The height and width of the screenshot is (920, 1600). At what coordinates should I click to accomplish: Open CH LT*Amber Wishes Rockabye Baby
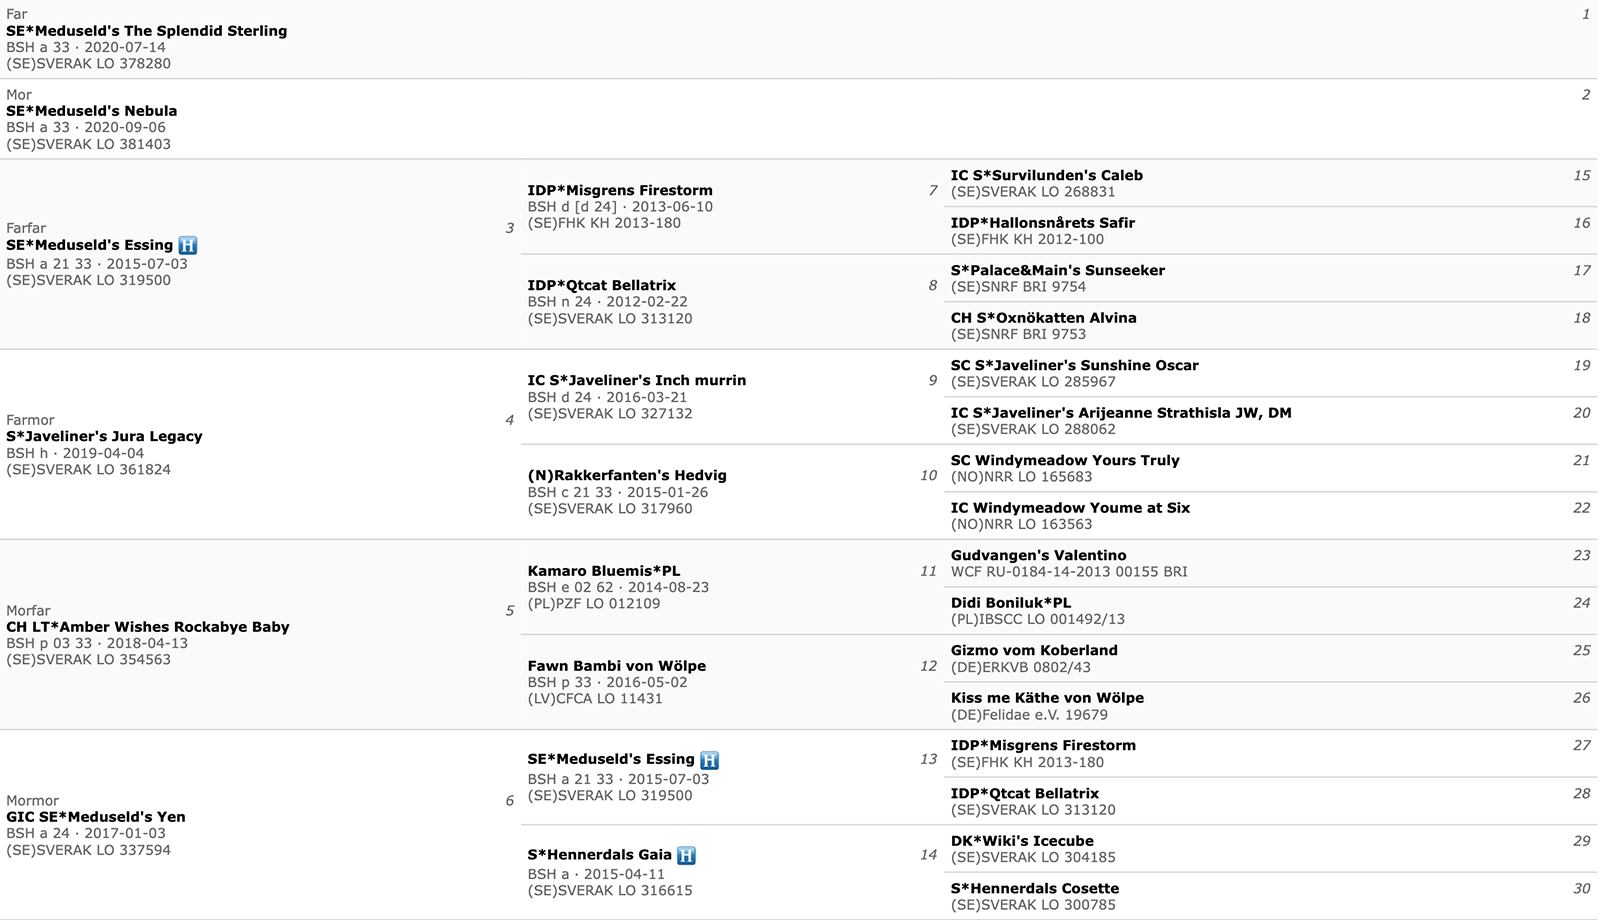pyautogui.click(x=148, y=627)
